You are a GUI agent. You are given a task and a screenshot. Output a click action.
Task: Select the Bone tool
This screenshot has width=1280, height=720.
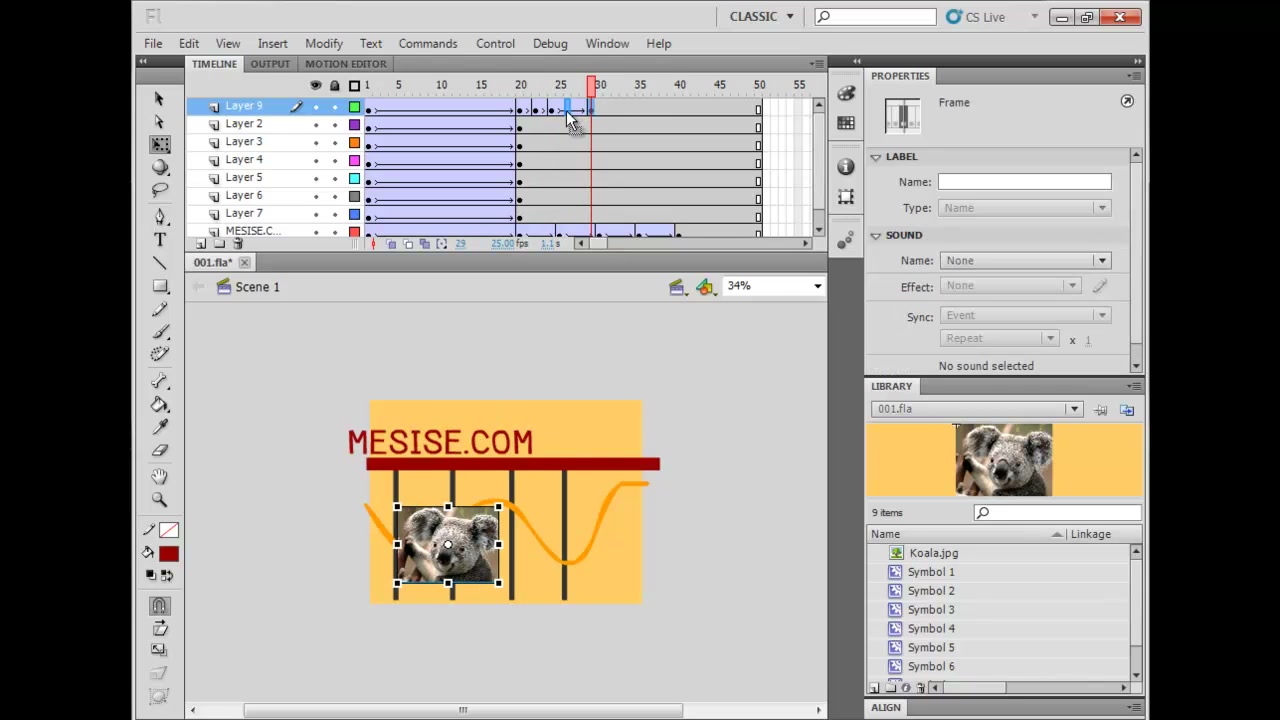tap(160, 381)
